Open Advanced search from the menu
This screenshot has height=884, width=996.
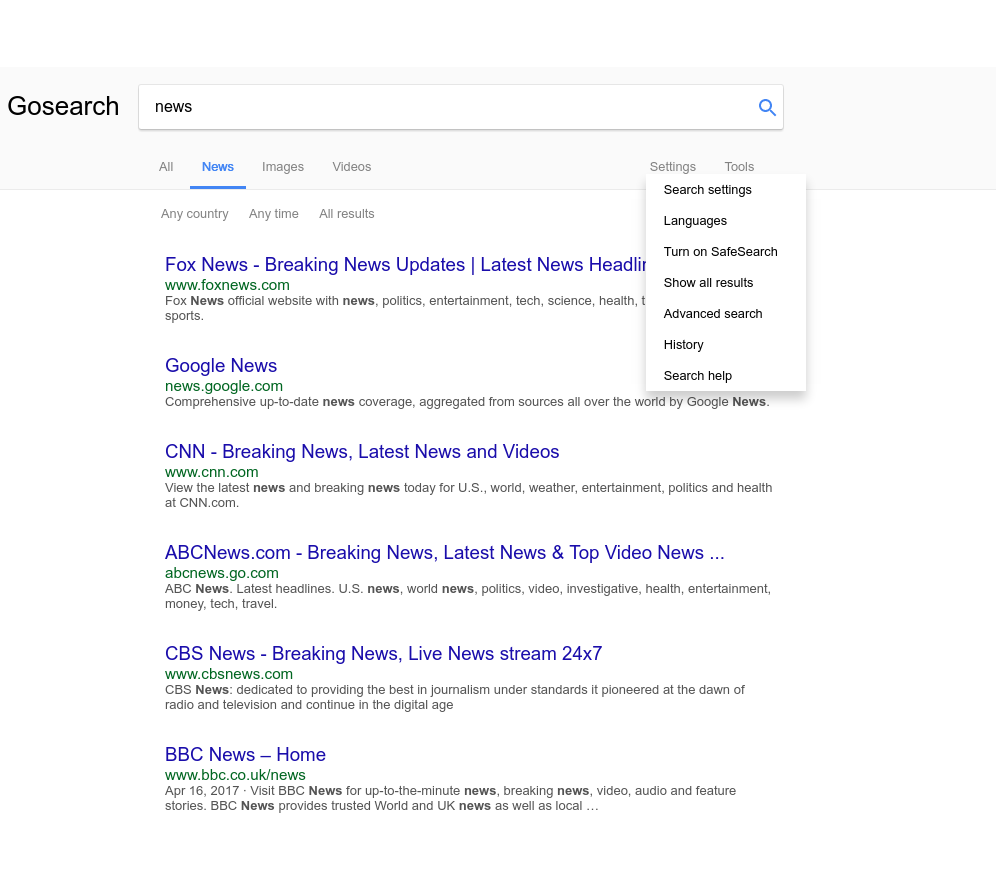[x=726, y=314]
